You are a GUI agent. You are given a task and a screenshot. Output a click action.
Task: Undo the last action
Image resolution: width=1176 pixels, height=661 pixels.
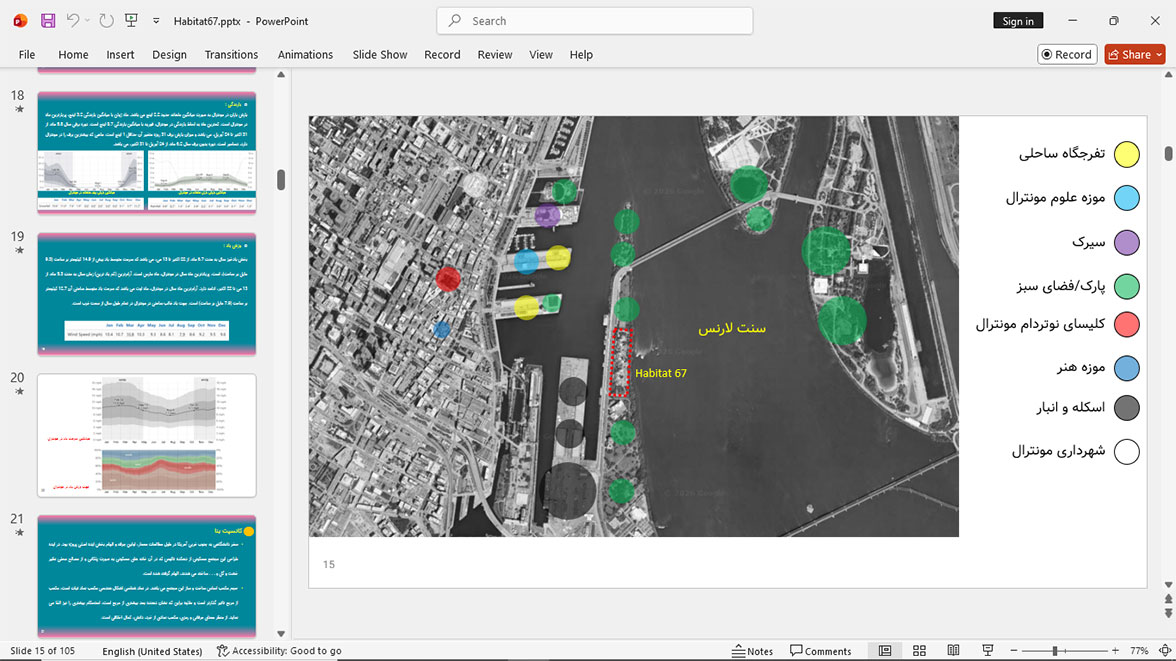[72, 21]
